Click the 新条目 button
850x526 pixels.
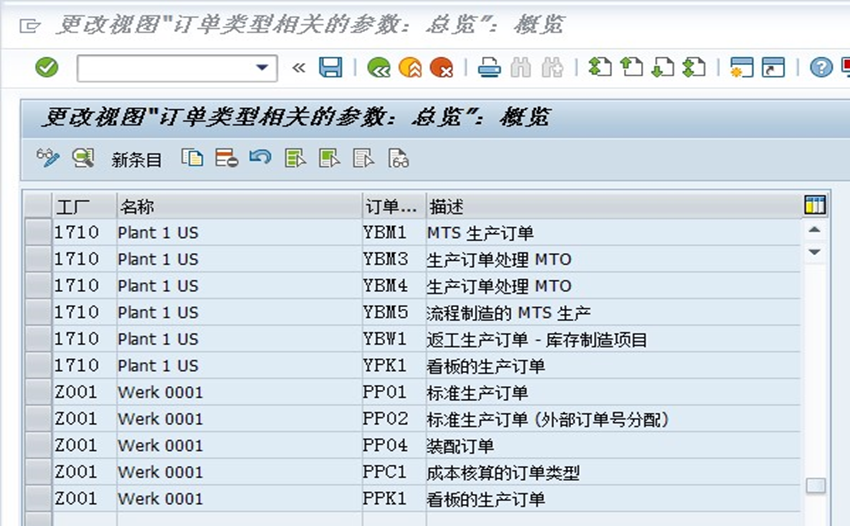tap(137, 159)
